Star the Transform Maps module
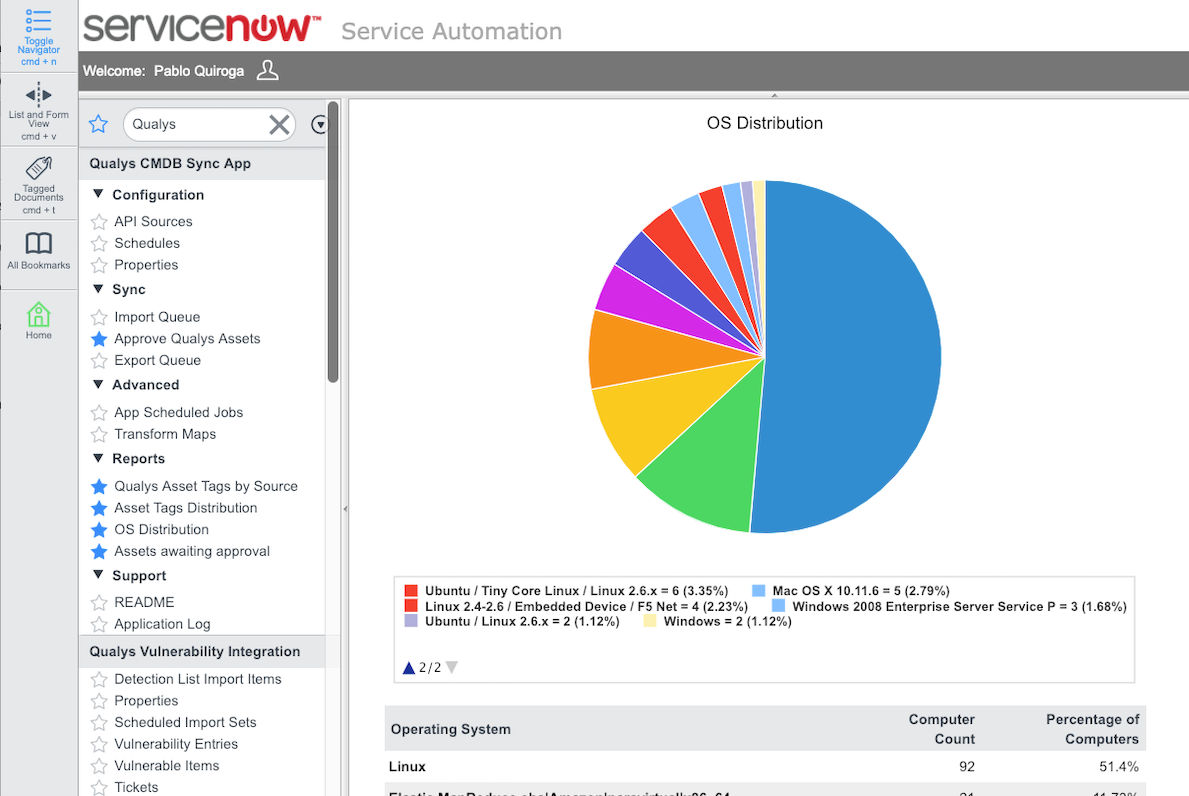 [99, 434]
